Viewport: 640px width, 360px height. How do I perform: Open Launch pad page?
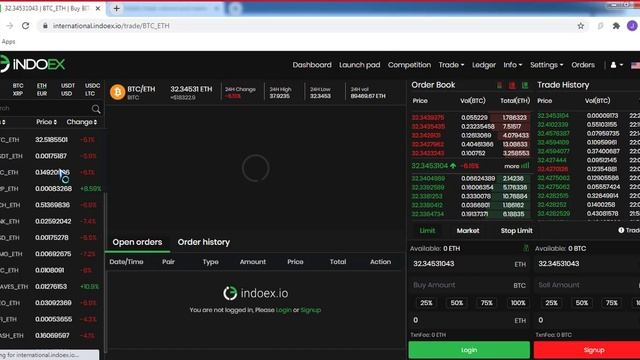(x=360, y=65)
